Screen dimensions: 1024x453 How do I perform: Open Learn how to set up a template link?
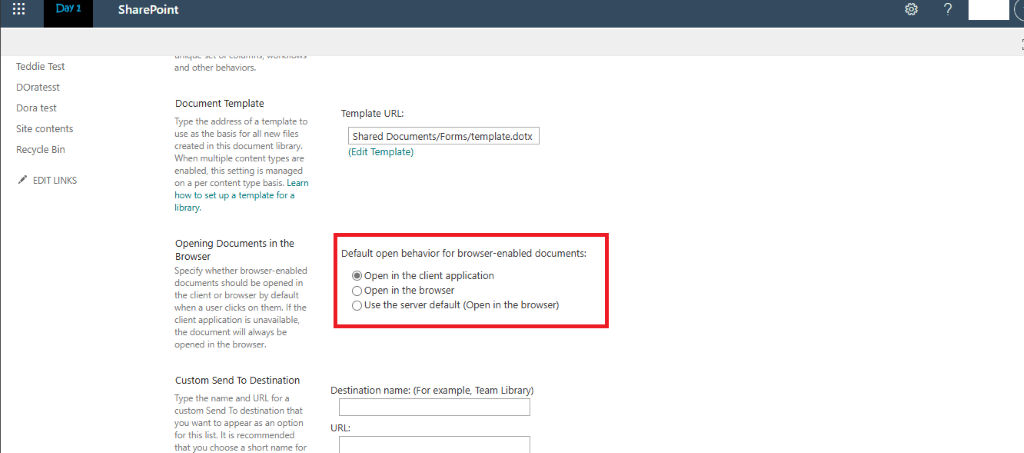tap(235, 196)
